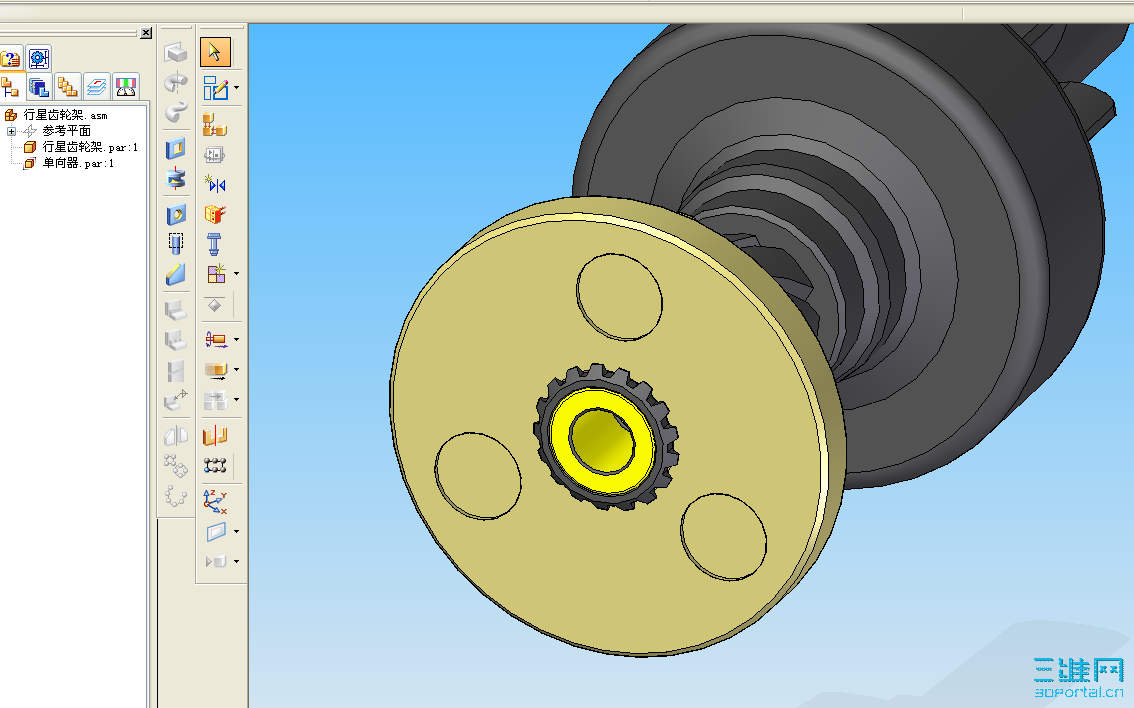Open the sketch edit tool
1134x708 pixels.
tap(216, 88)
